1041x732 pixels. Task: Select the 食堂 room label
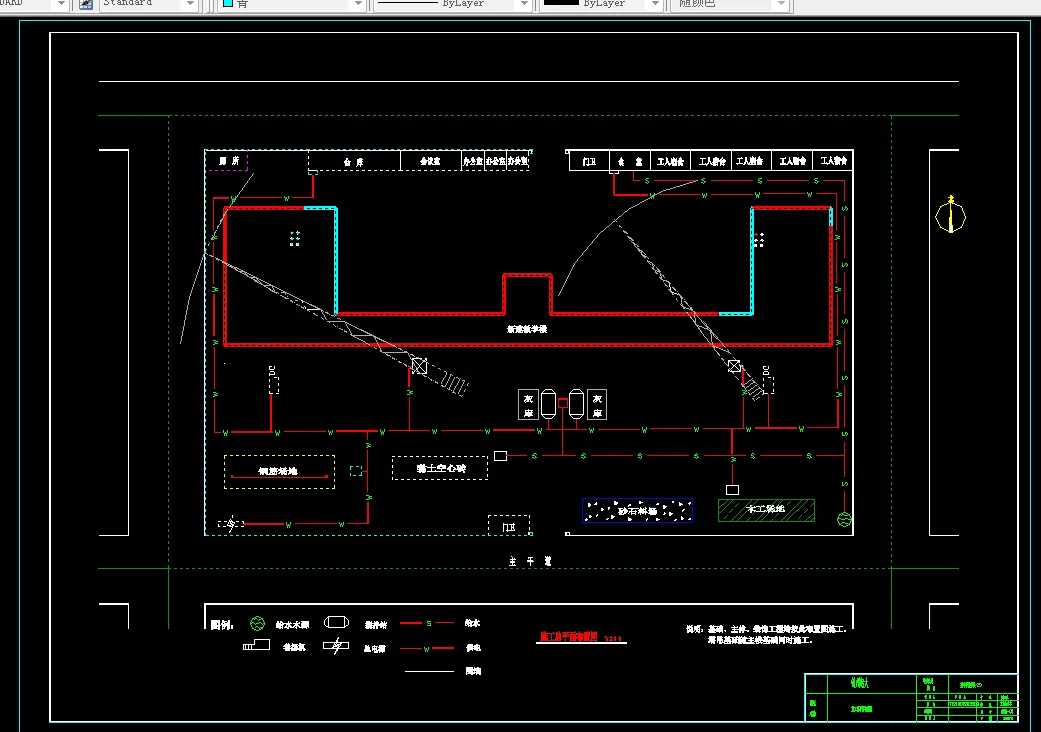tap(629, 161)
